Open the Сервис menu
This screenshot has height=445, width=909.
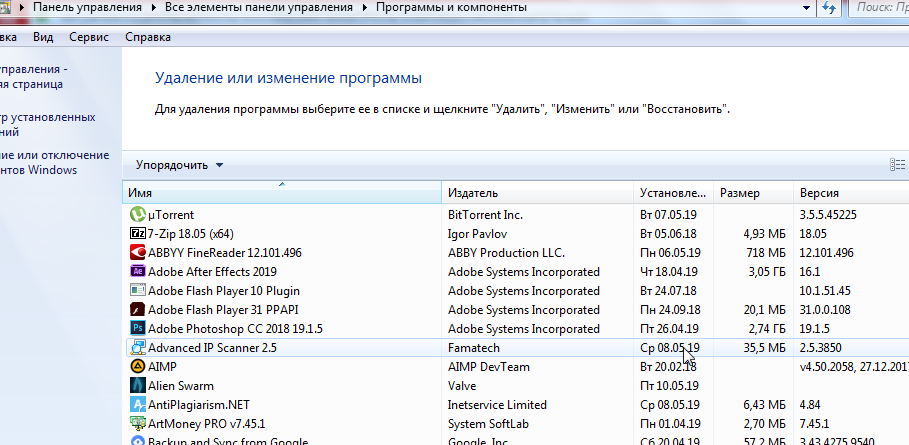tap(89, 37)
